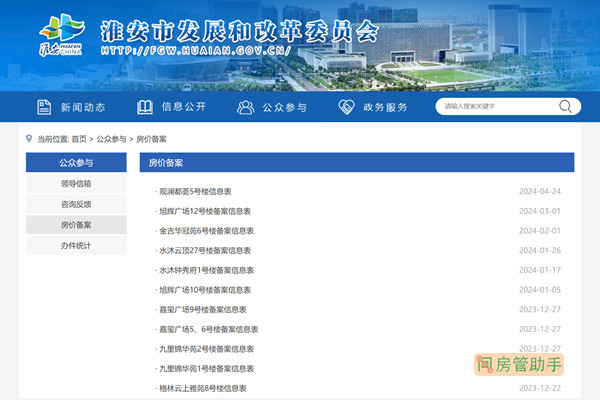The width and height of the screenshot is (600, 400).
Task: Open 新闻动态 navigation menu
Action: [x=82, y=107]
